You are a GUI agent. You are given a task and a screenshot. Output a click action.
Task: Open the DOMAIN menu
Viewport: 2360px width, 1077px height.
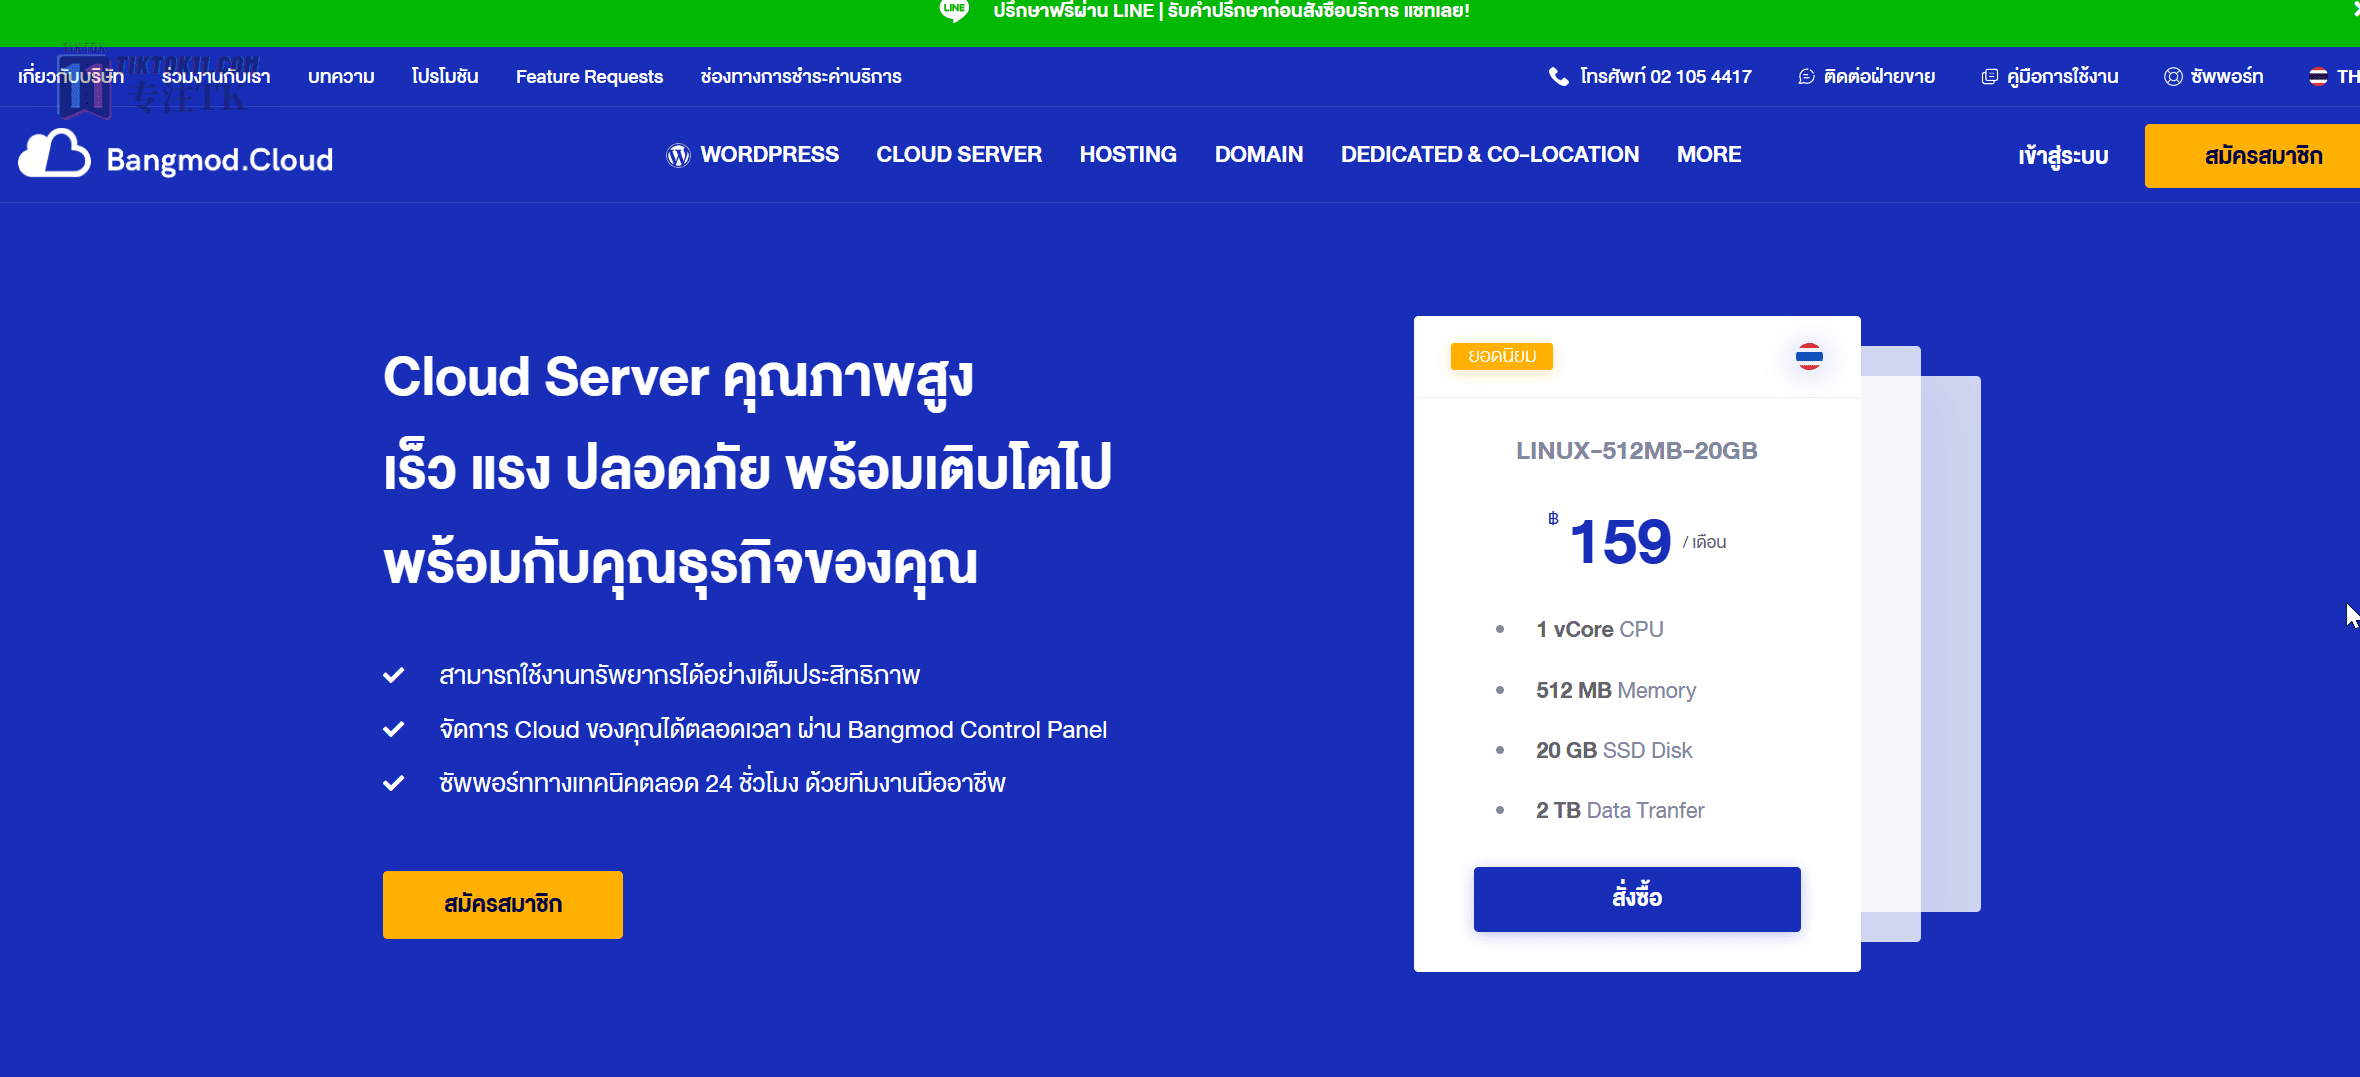pos(1259,155)
